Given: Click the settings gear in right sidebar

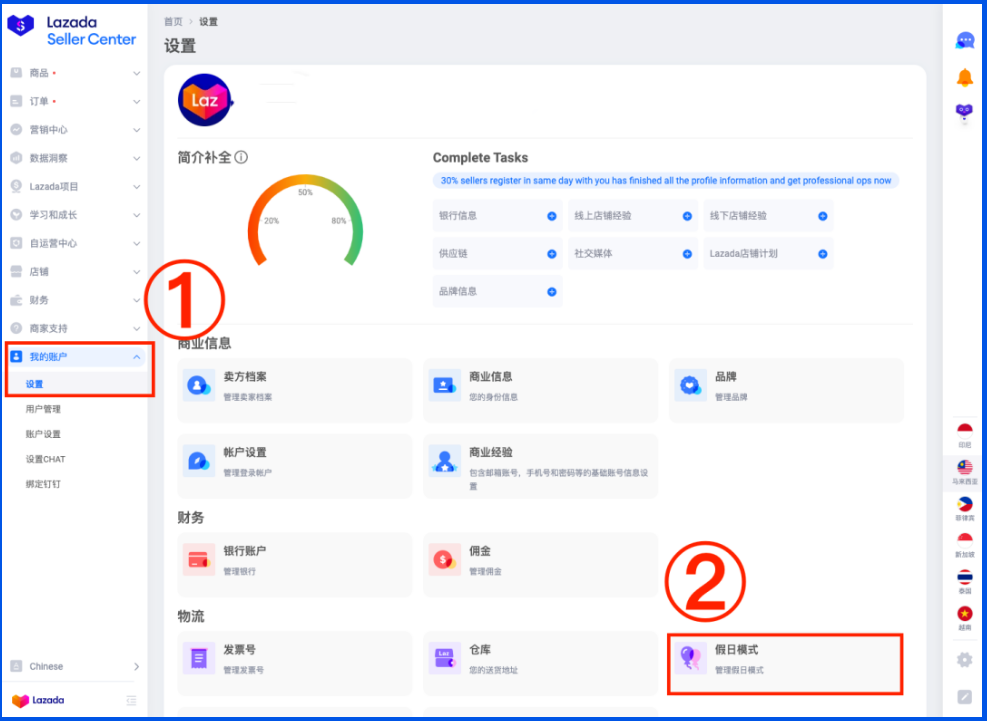Looking at the screenshot, I should click(x=964, y=660).
